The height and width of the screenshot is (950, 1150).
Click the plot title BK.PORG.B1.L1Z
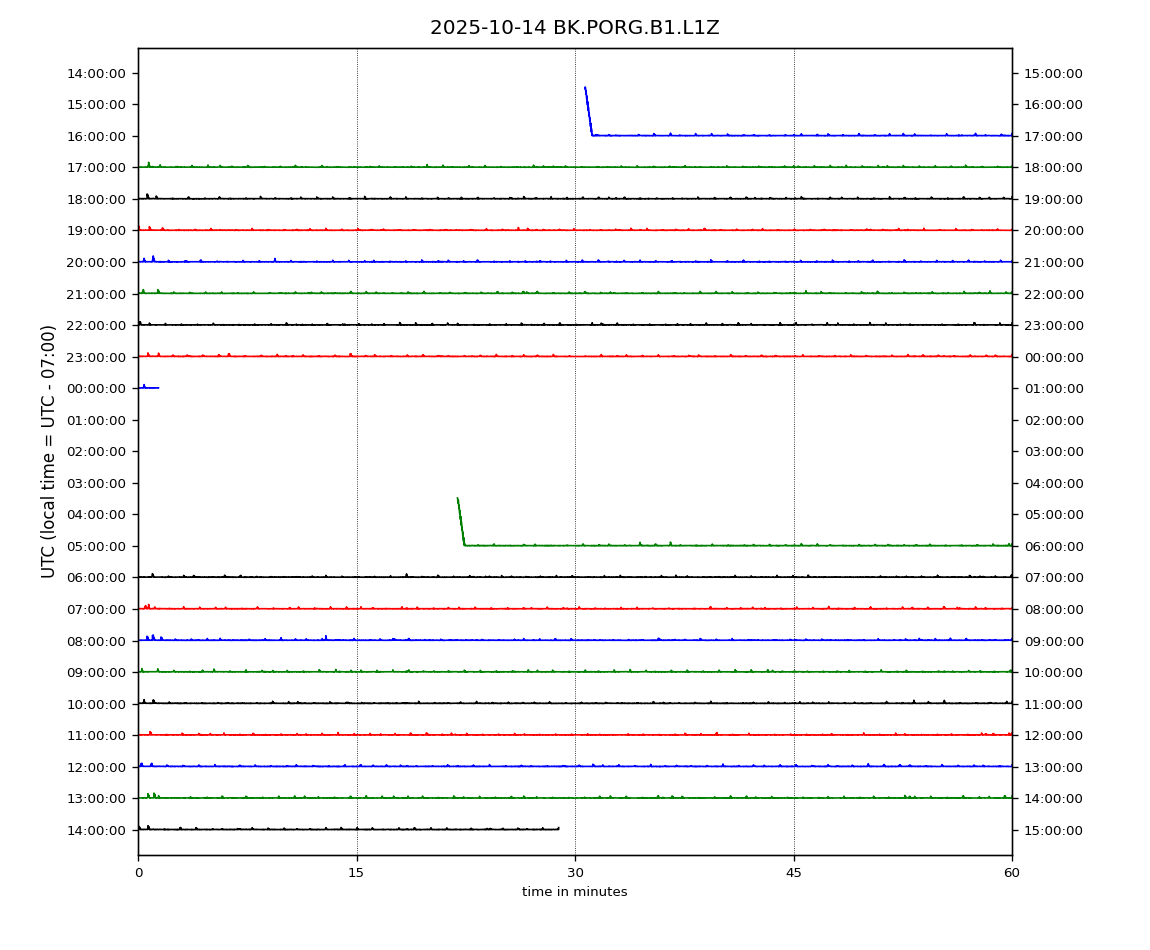[x=574, y=28]
